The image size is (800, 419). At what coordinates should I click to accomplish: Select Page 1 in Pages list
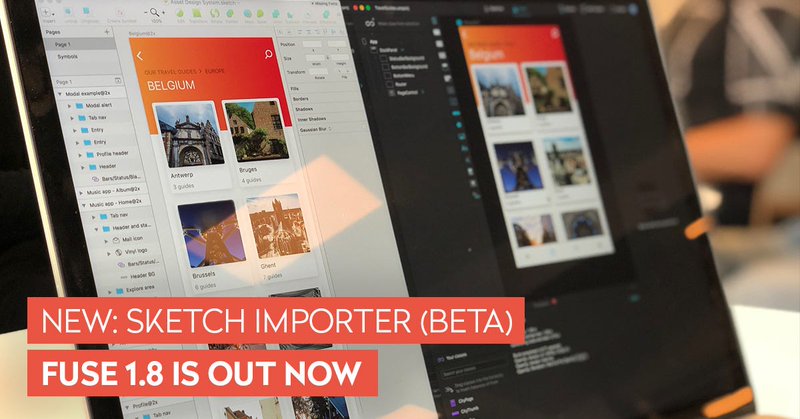point(81,44)
